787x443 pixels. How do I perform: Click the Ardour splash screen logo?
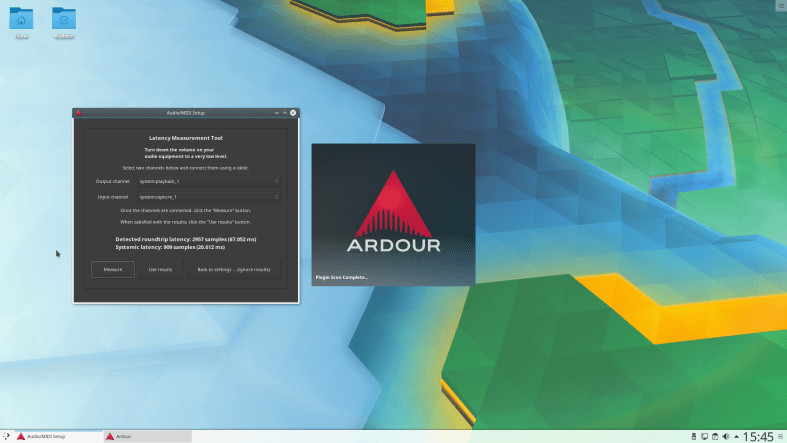[x=393, y=212]
